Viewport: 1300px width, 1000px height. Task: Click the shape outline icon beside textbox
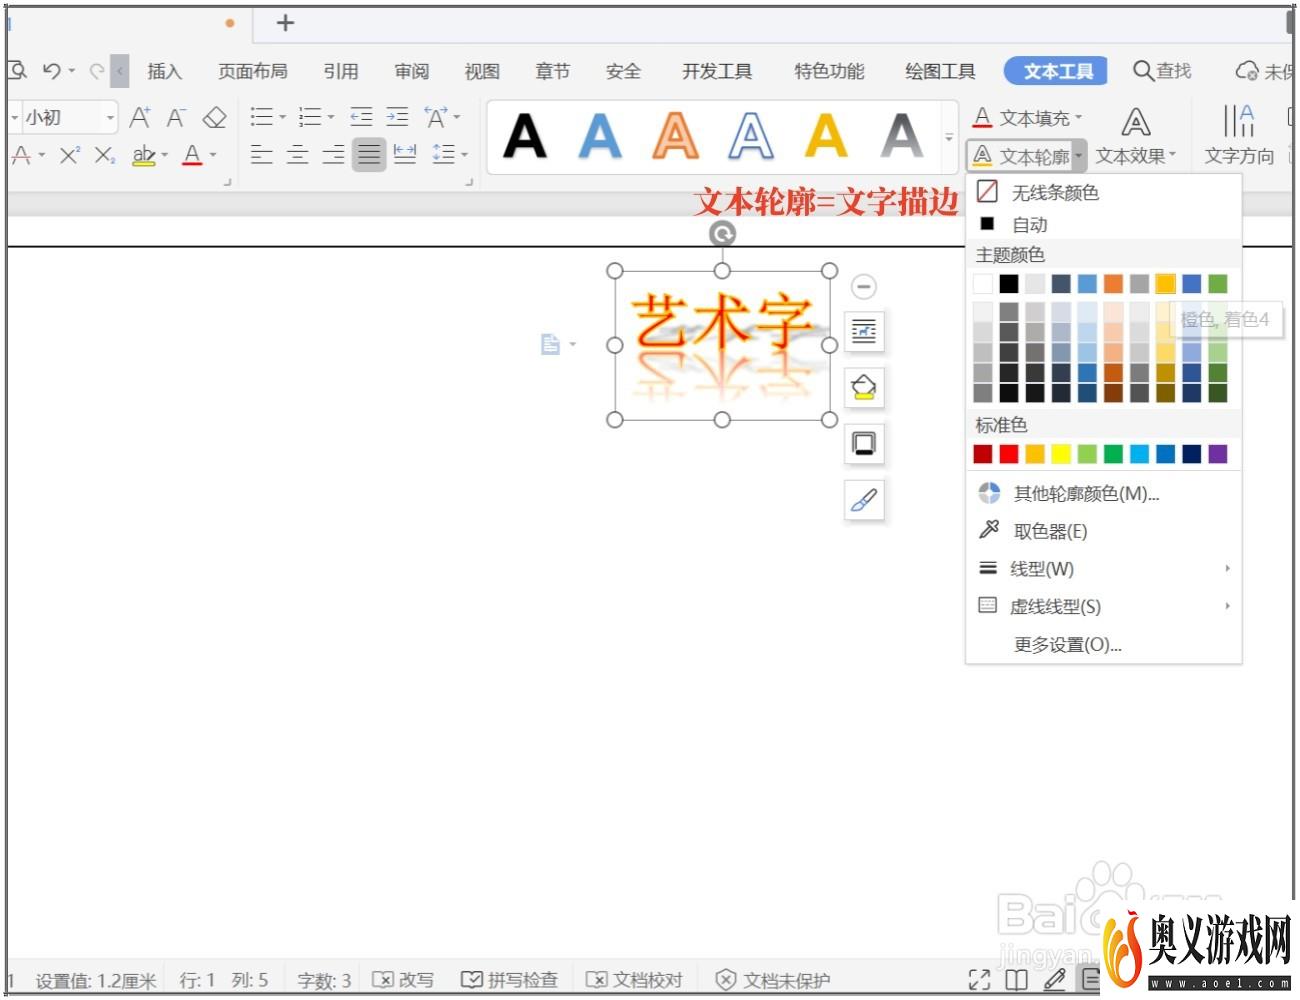point(864,443)
